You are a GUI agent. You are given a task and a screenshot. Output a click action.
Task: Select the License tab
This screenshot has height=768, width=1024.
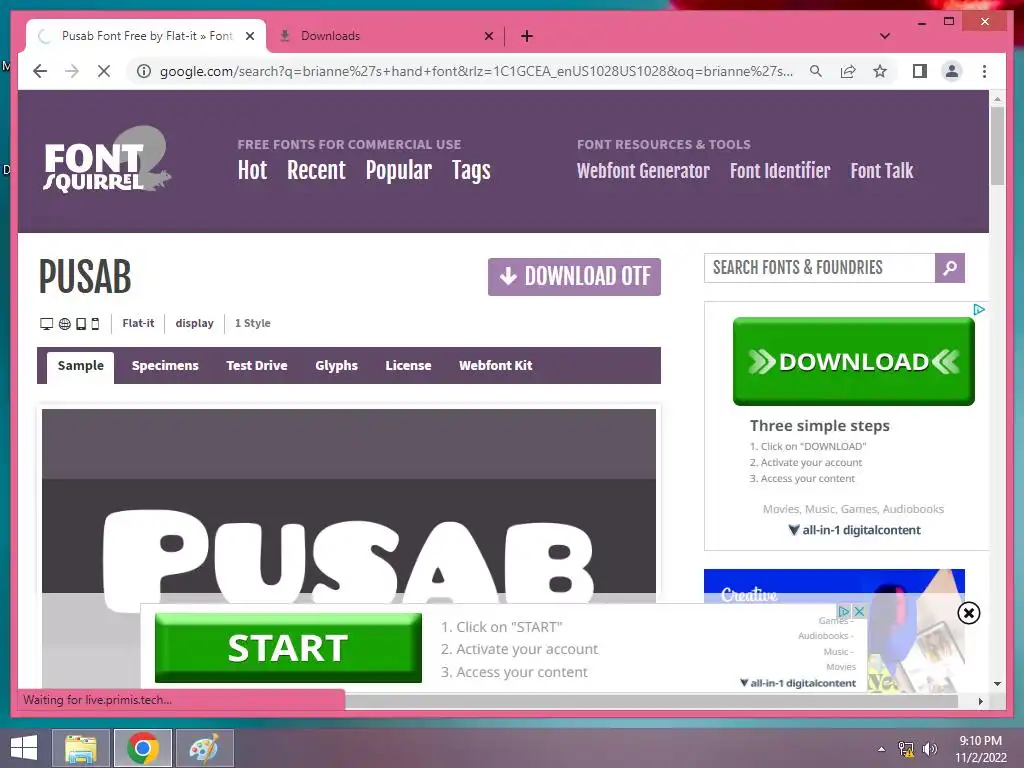pyautogui.click(x=408, y=366)
